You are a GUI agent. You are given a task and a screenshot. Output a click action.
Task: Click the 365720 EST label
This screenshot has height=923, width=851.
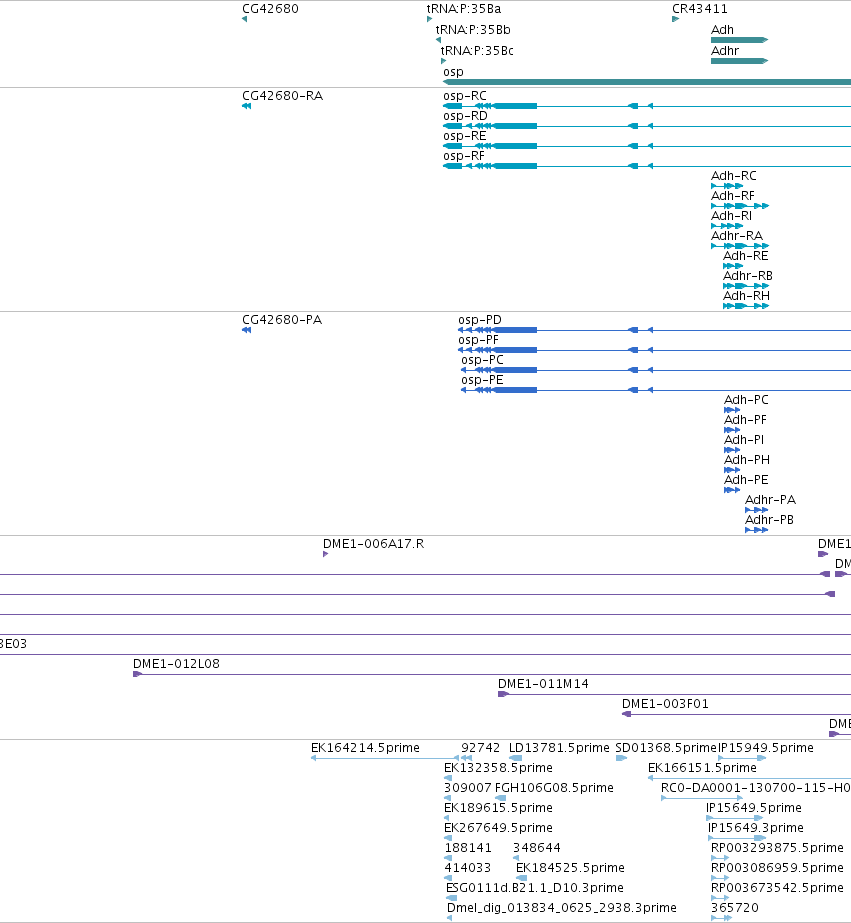pos(735,908)
